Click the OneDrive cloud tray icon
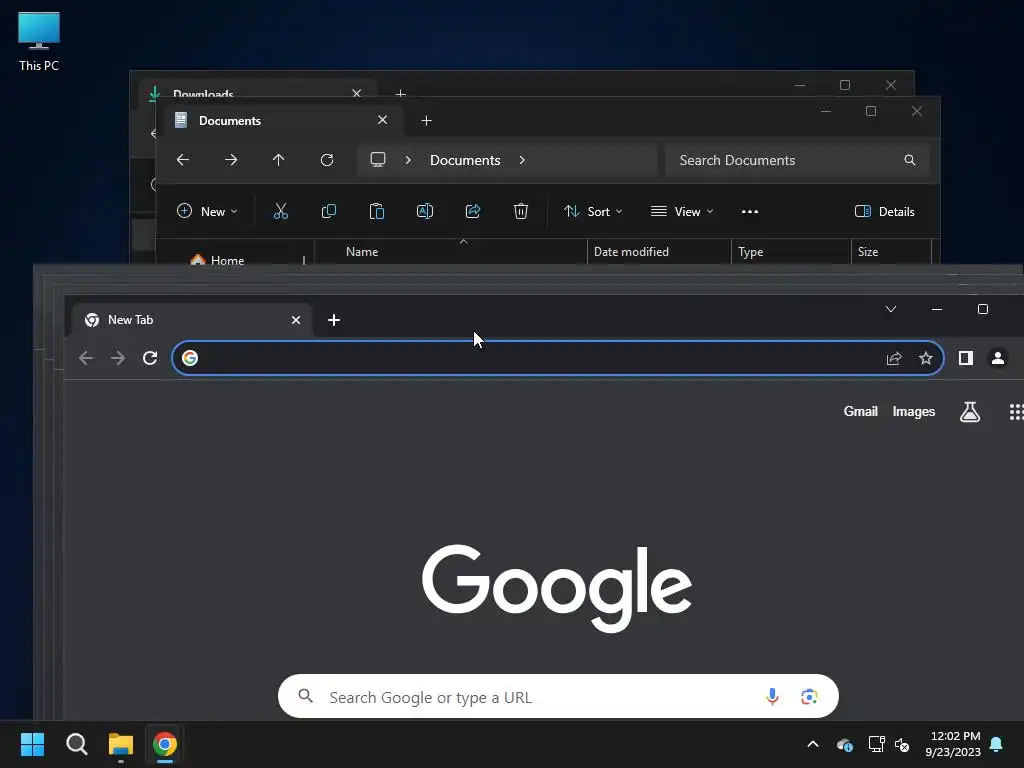1024x768 pixels. click(845, 744)
